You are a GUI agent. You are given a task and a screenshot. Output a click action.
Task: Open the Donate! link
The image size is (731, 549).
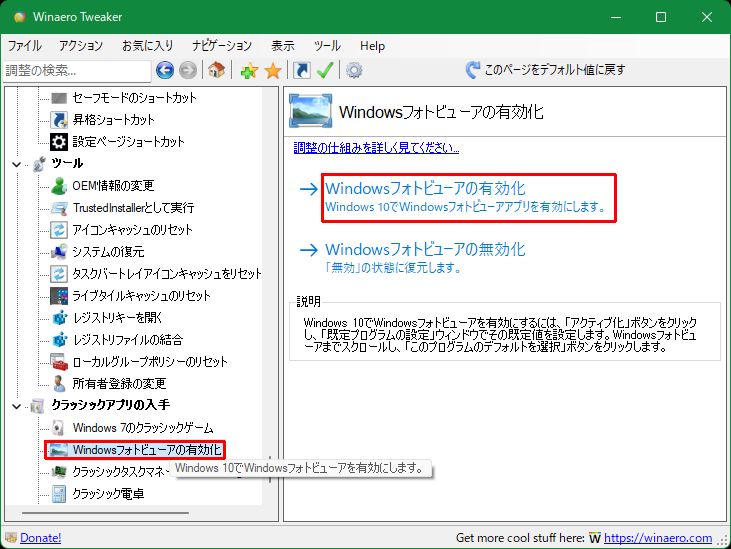[41, 538]
